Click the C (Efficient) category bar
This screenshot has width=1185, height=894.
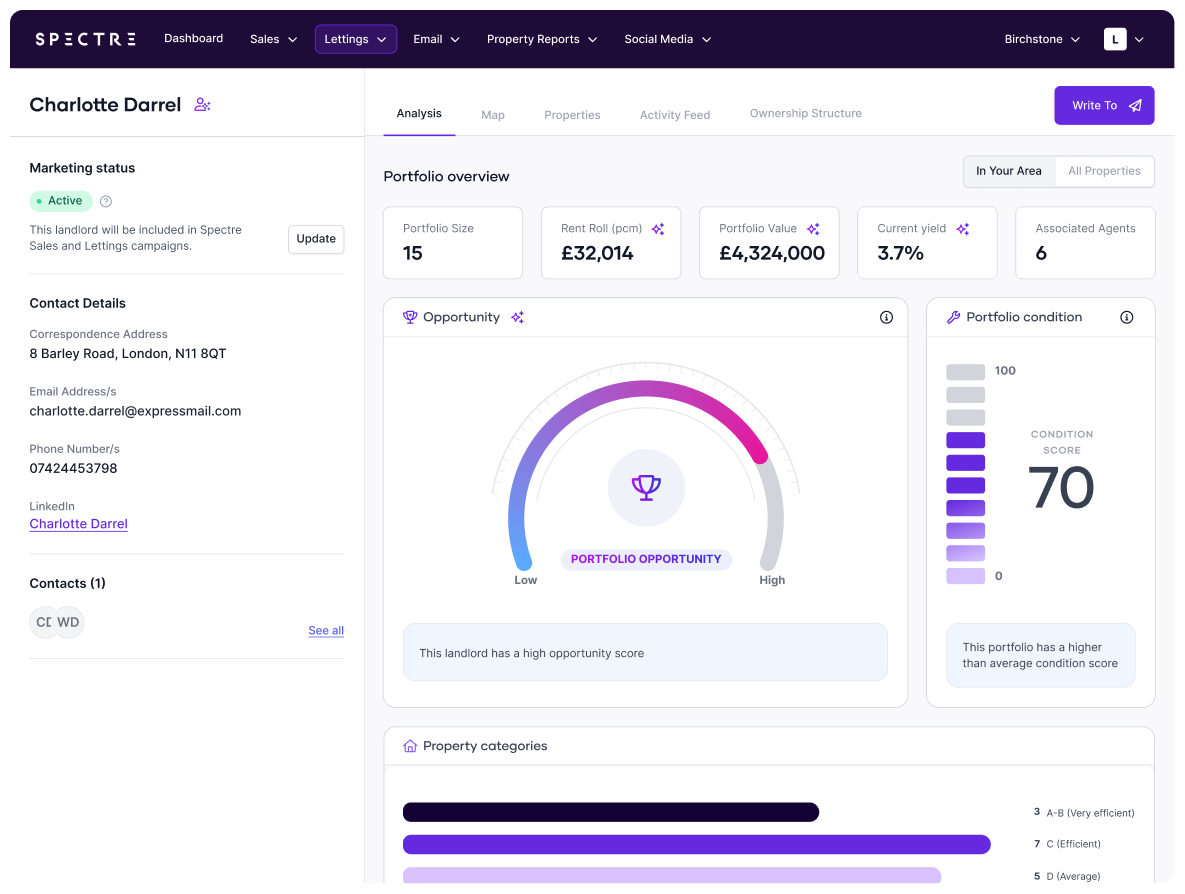pos(695,844)
